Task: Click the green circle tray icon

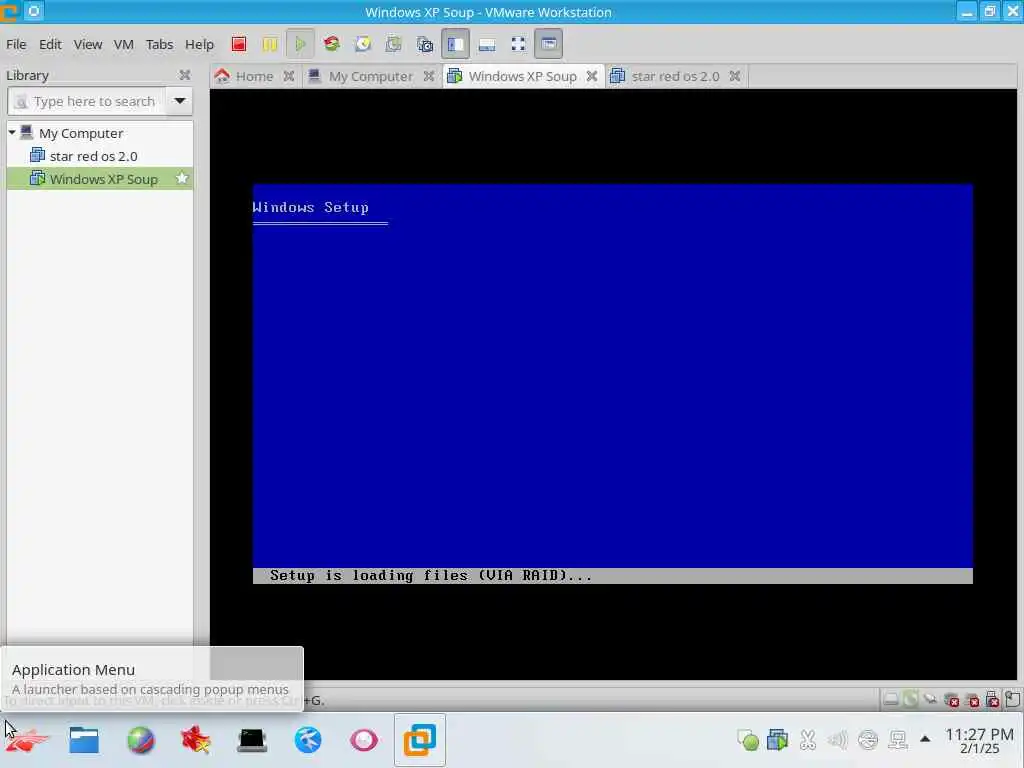Action: [x=748, y=740]
